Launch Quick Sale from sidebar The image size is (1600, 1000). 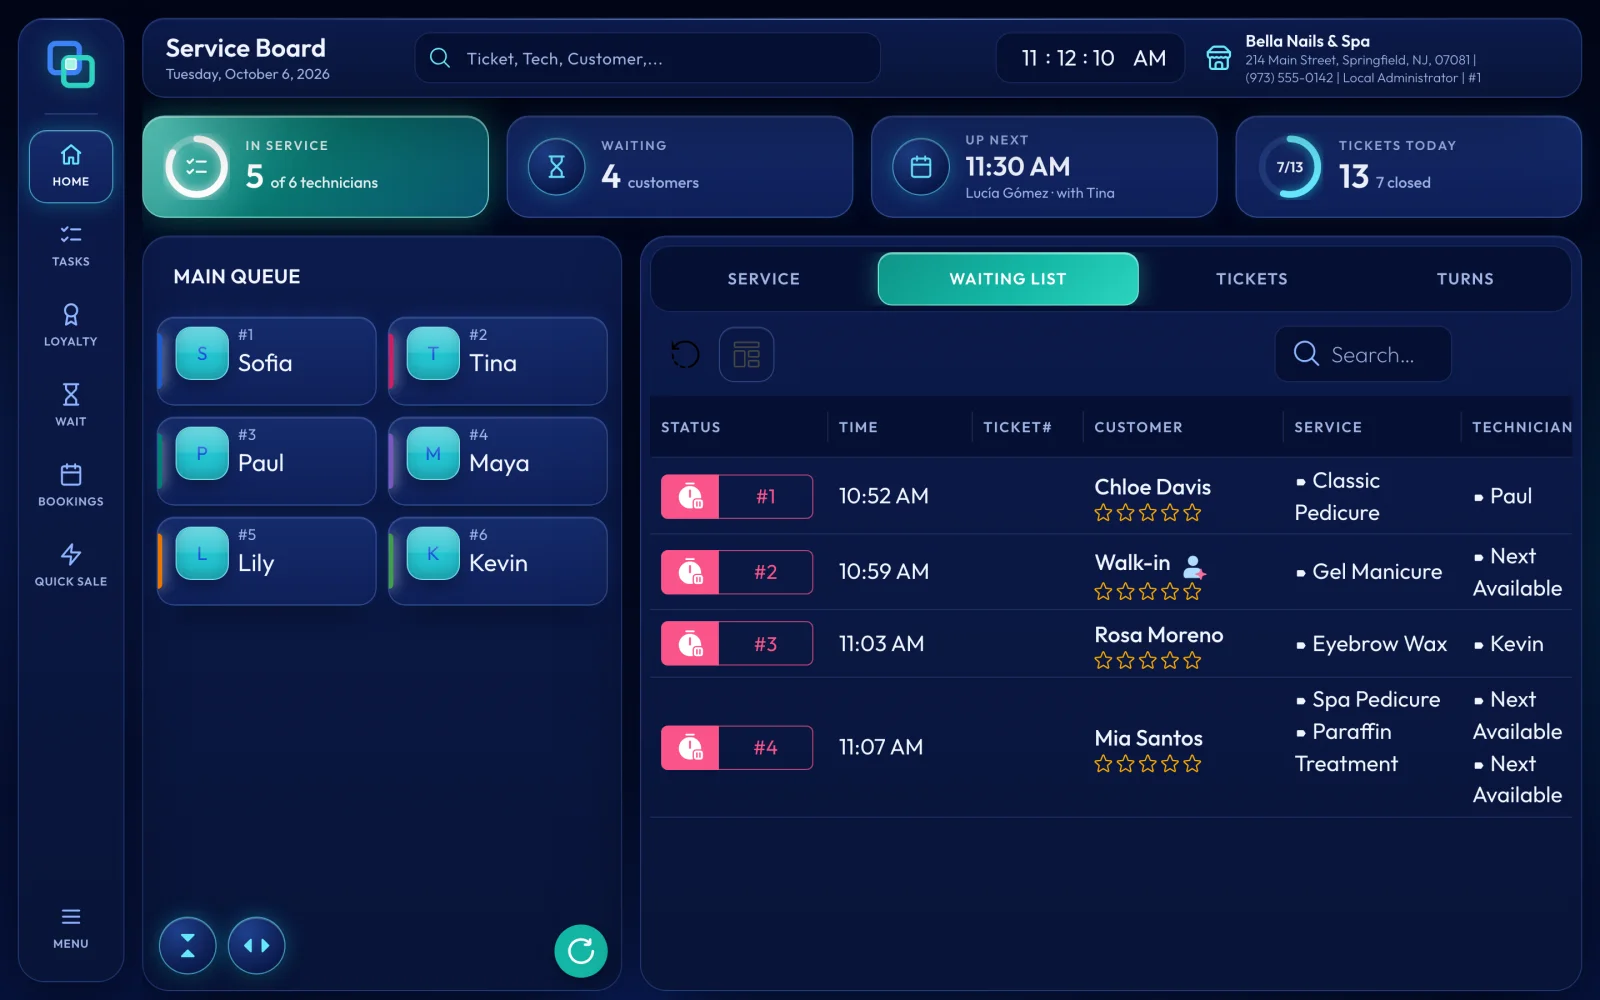pyautogui.click(x=70, y=565)
